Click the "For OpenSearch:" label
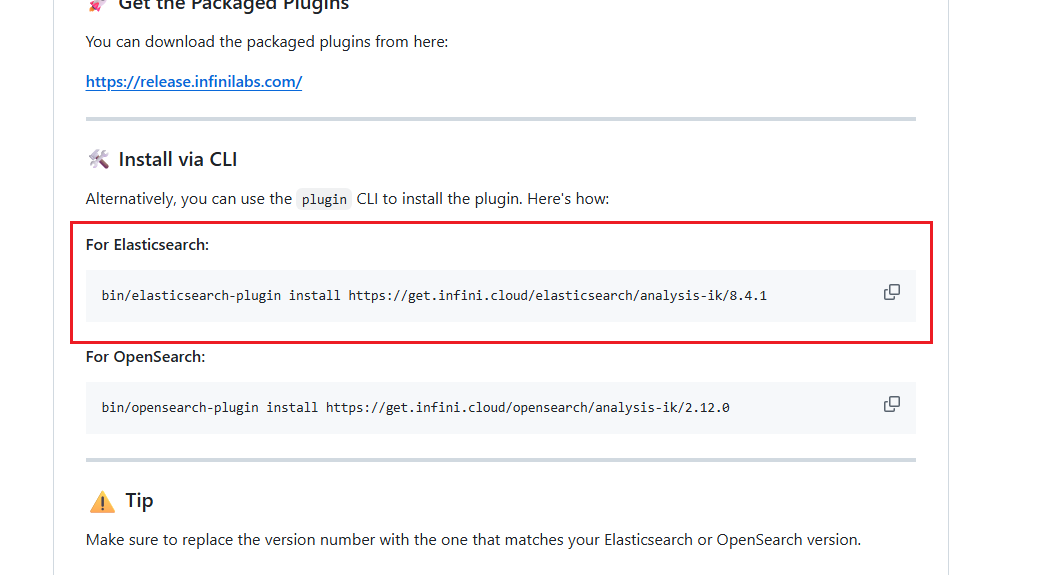This screenshot has width=1059, height=575. click(145, 356)
